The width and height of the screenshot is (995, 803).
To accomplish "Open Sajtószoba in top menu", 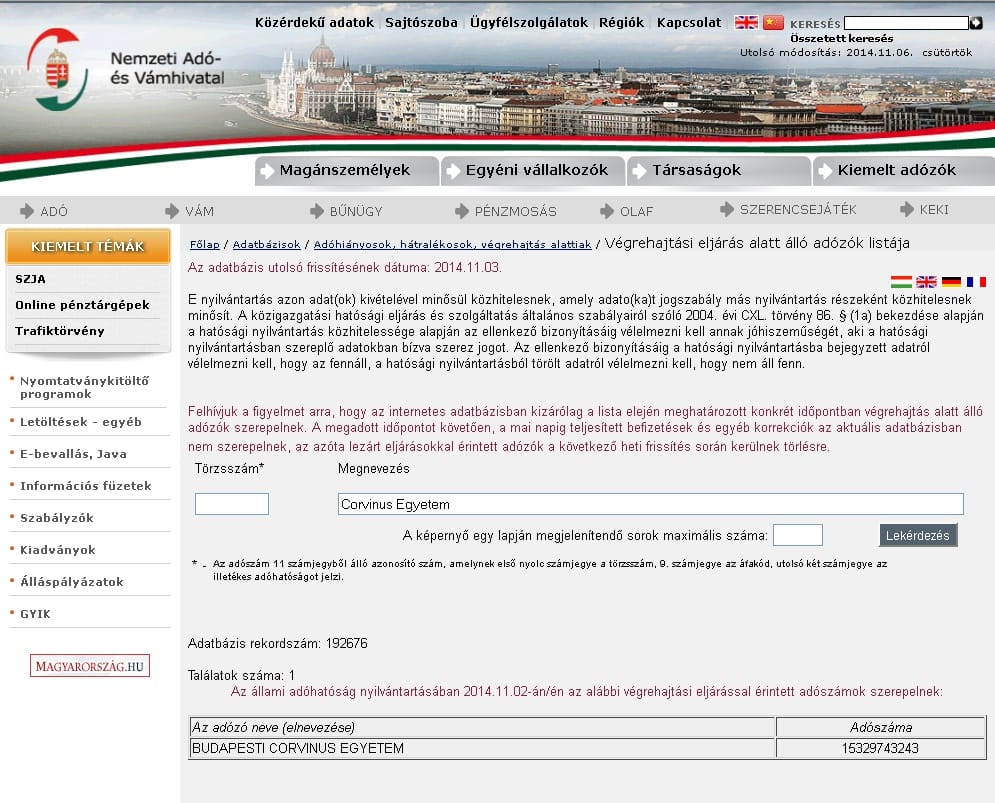I will 421,23.
